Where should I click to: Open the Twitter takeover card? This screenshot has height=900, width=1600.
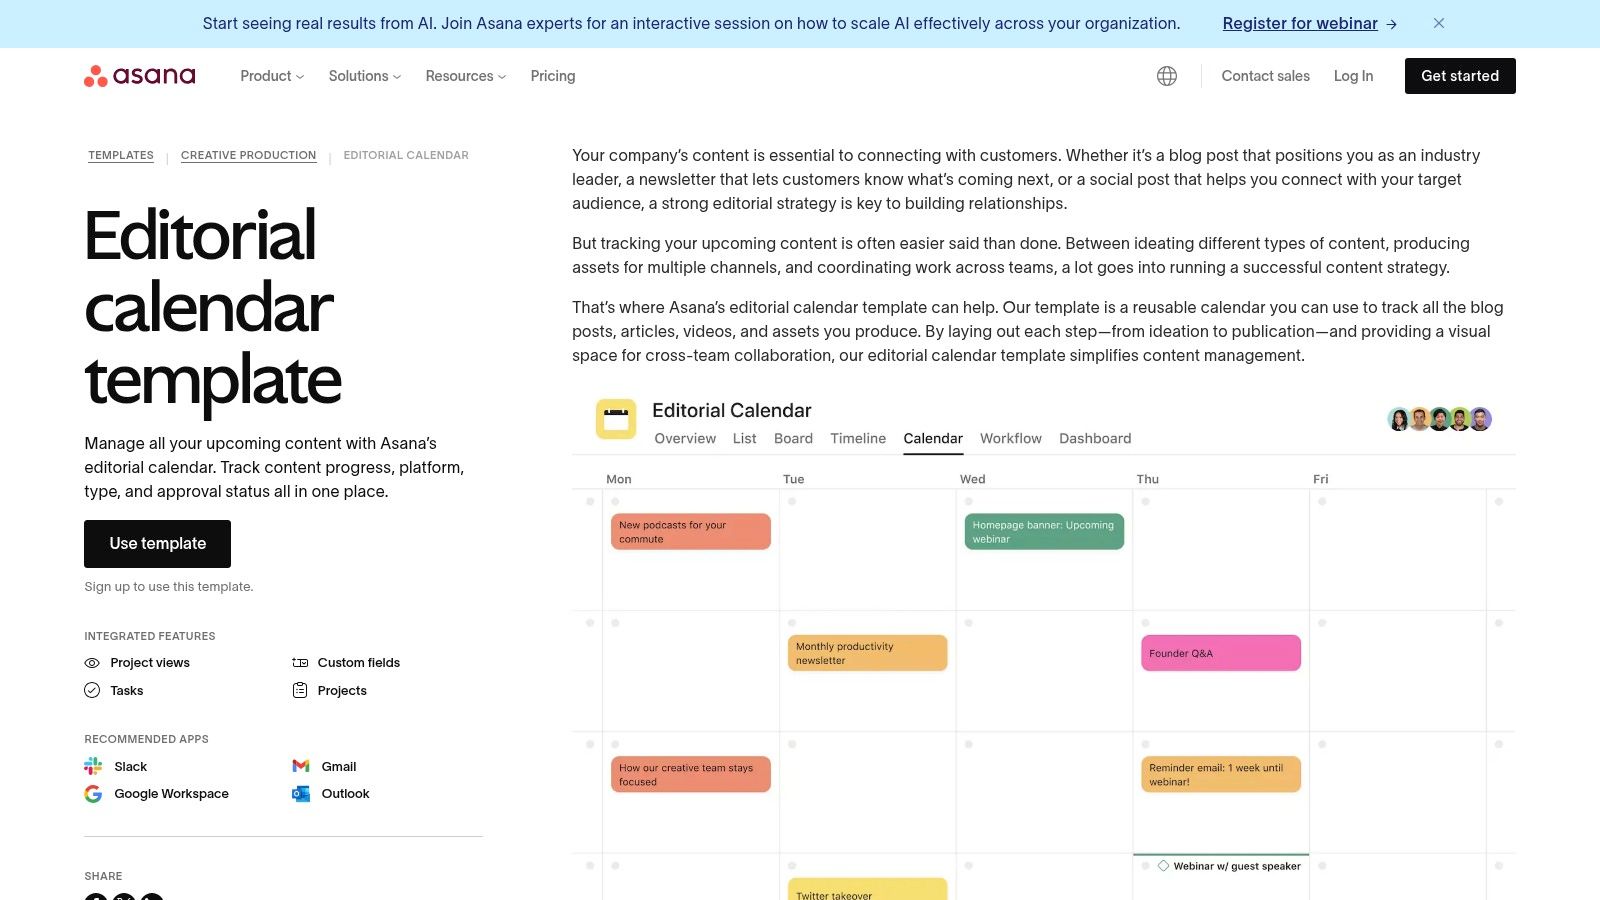(x=867, y=890)
